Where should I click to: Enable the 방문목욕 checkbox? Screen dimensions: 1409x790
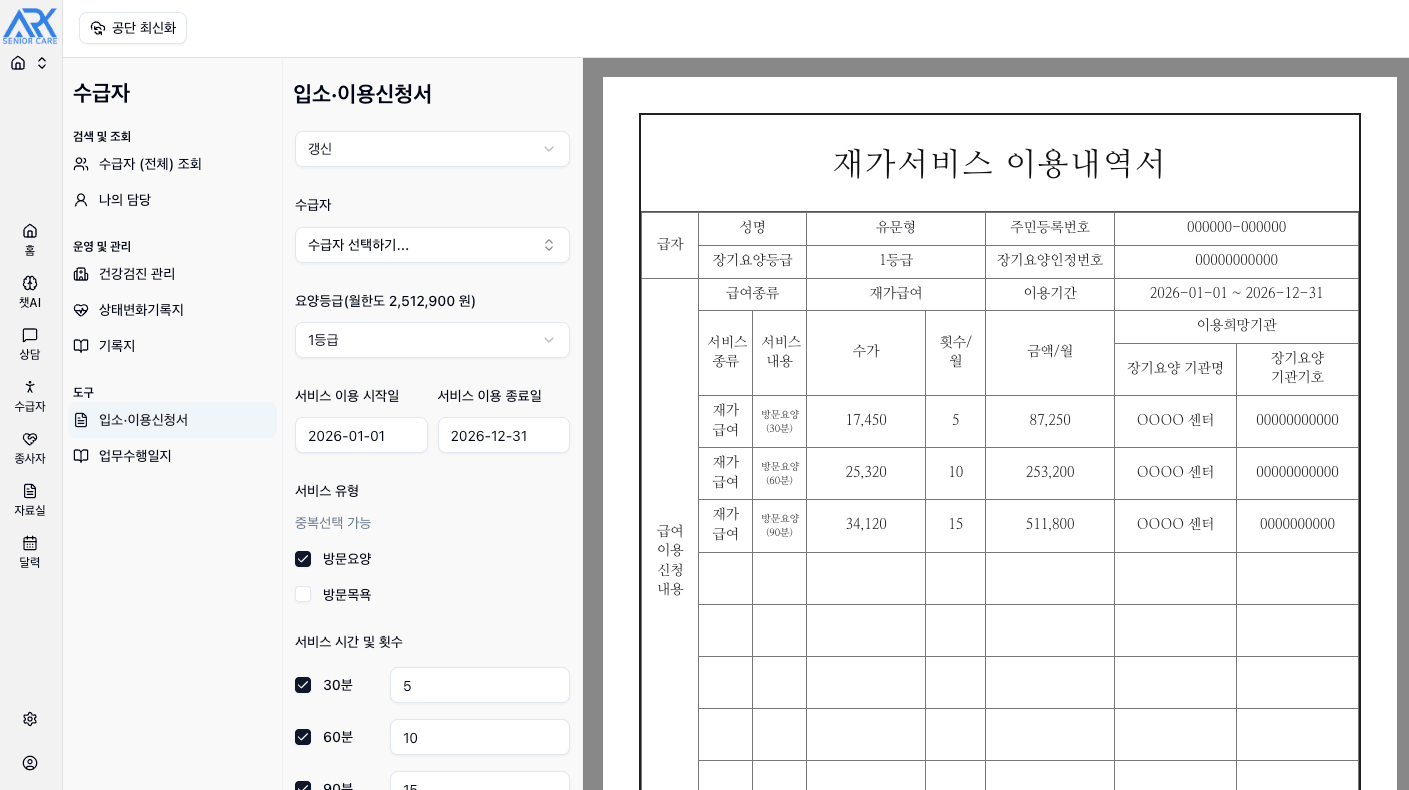[303, 594]
